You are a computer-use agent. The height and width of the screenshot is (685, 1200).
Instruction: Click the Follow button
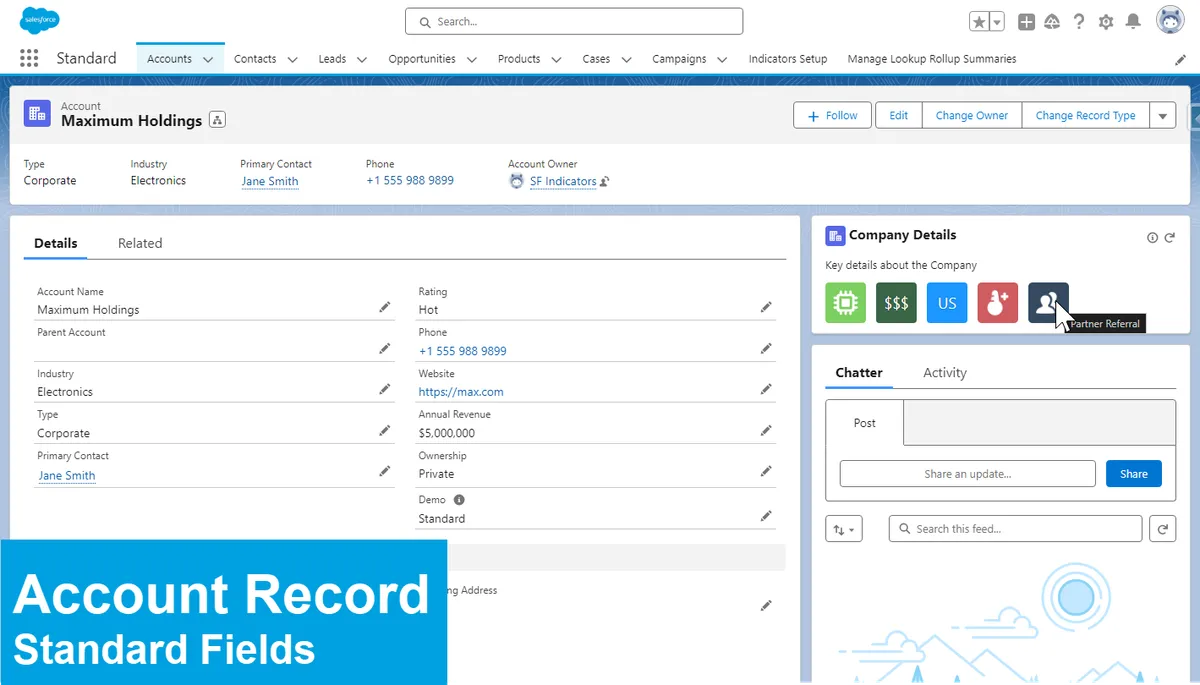[x=833, y=116]
